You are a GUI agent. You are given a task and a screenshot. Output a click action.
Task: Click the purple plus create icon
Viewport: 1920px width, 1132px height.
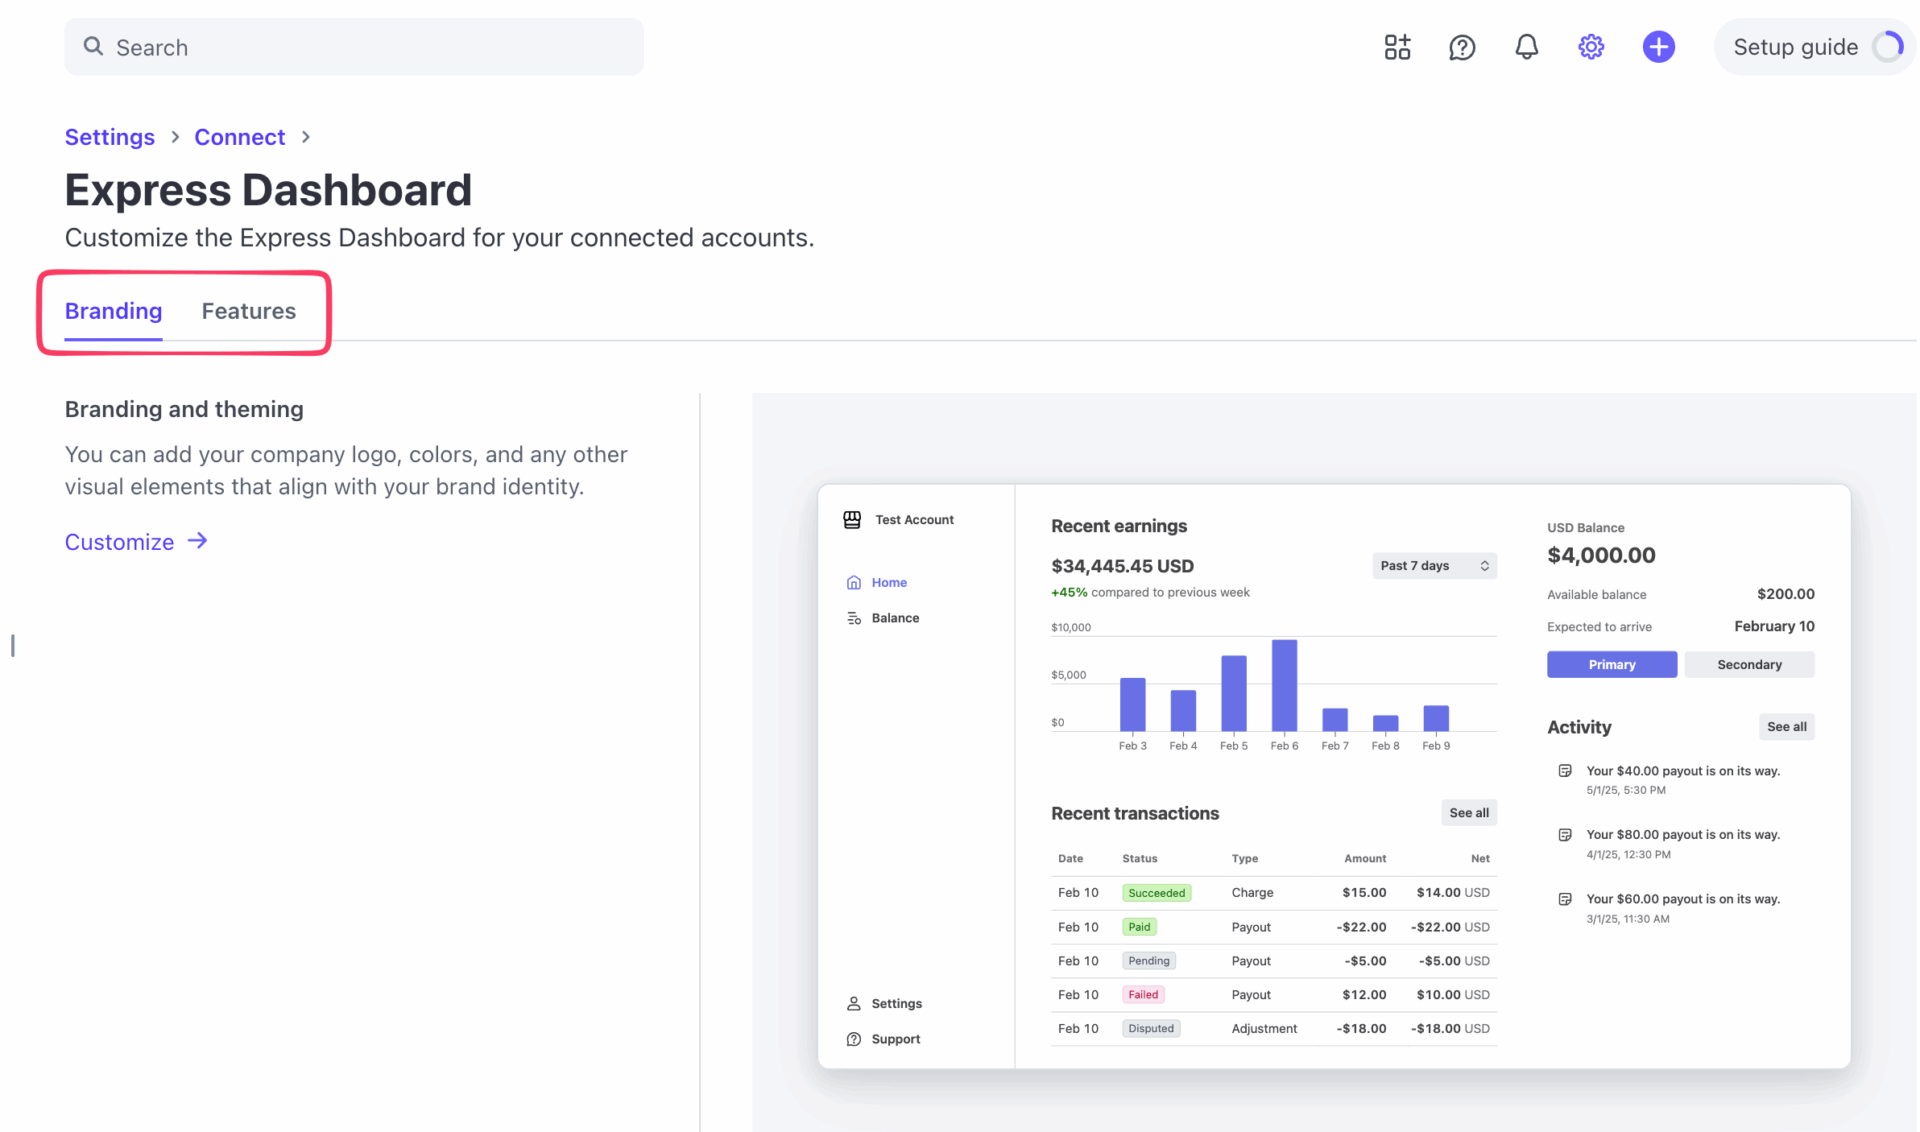coord(1658,46)
